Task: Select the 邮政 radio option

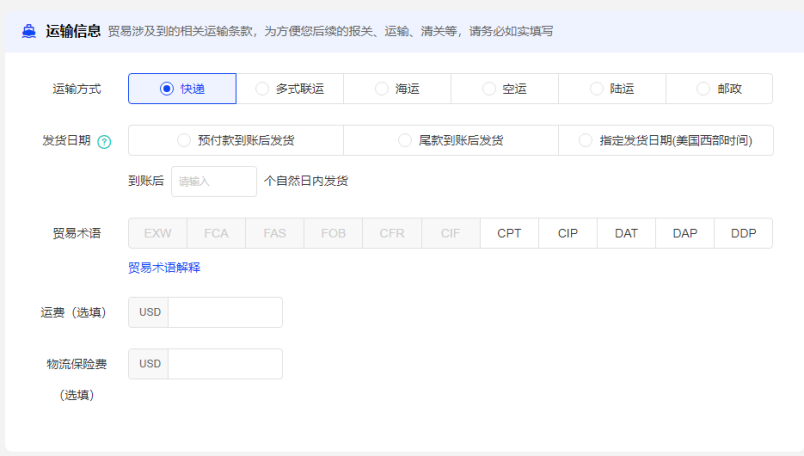Action: 718,89
